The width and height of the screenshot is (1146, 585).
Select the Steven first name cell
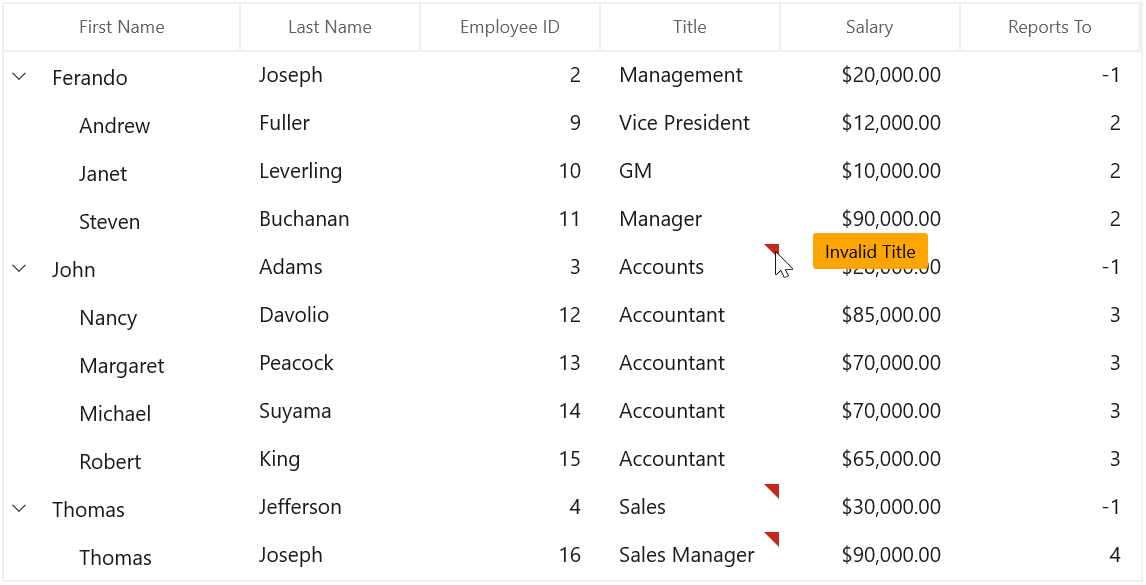121,219
